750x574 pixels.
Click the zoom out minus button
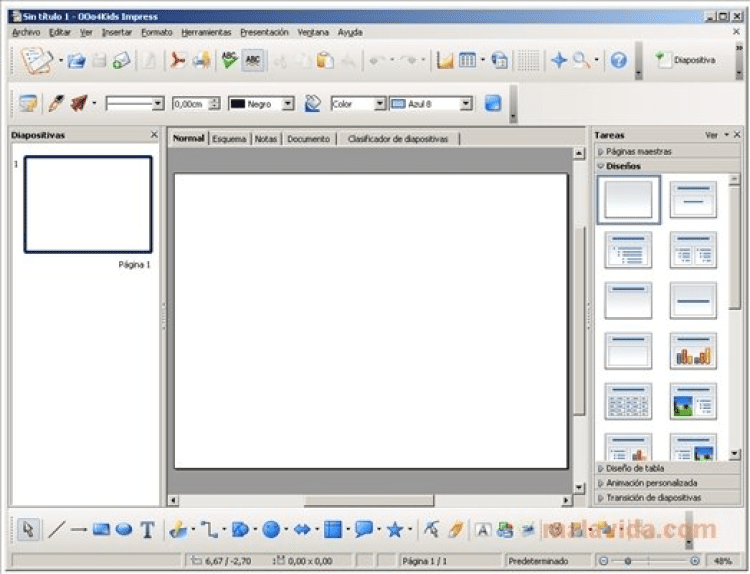pyautogui.click(x=604, y=561)
